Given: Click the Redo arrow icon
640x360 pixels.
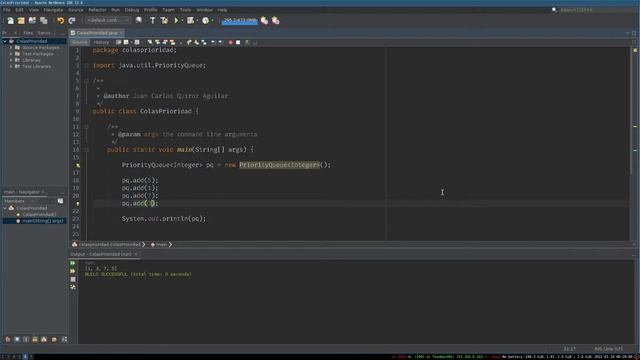Looking at the screenshot, I should point(72,20).
